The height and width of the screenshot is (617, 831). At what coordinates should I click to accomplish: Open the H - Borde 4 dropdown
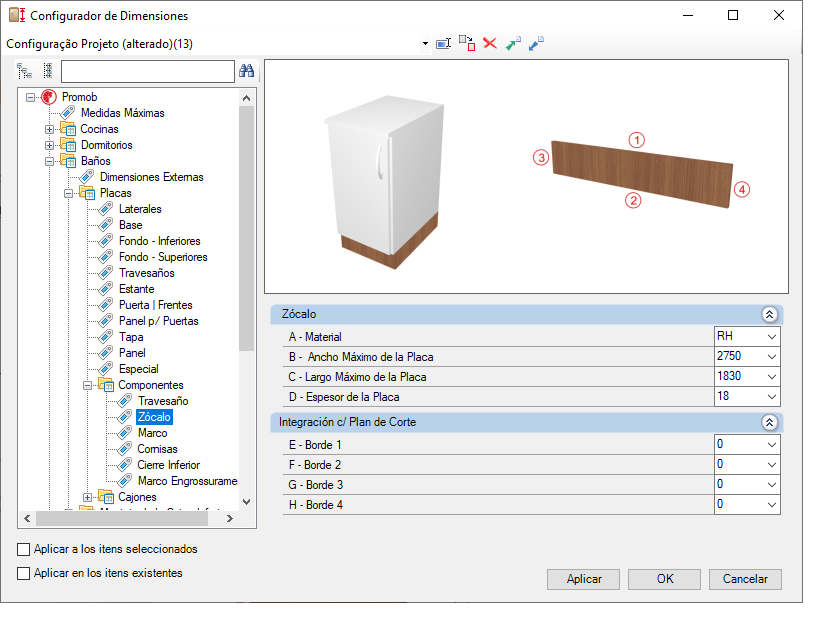click(x=772, y=505)
